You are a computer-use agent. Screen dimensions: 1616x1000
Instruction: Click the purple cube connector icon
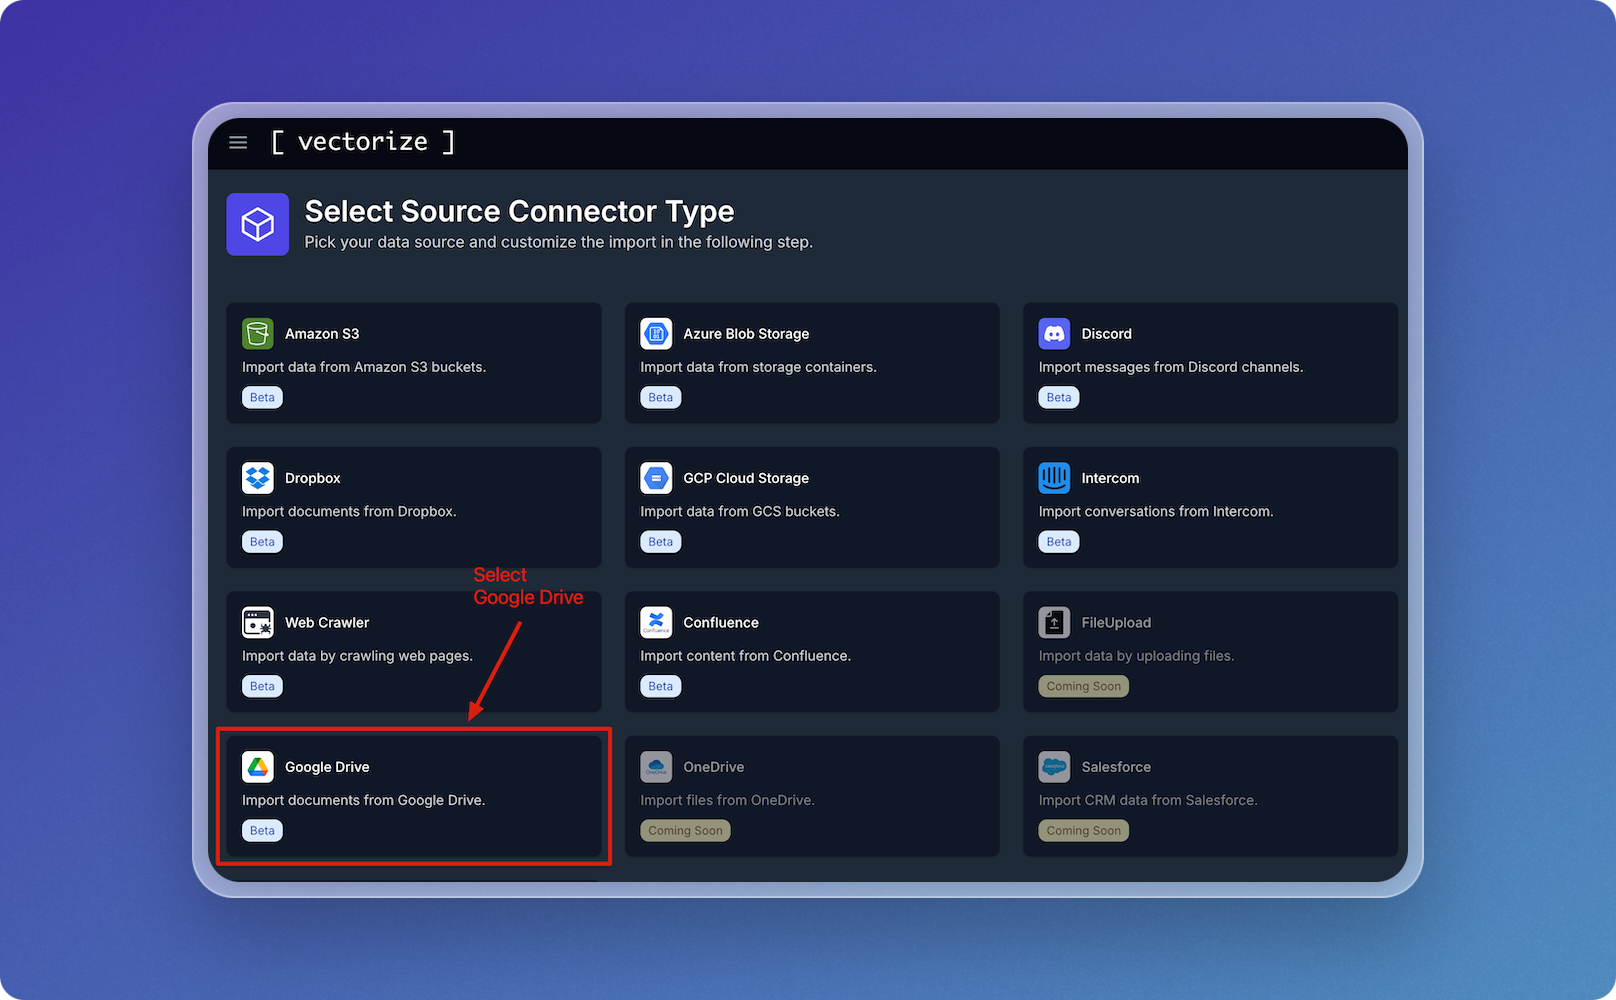[258, 224]
